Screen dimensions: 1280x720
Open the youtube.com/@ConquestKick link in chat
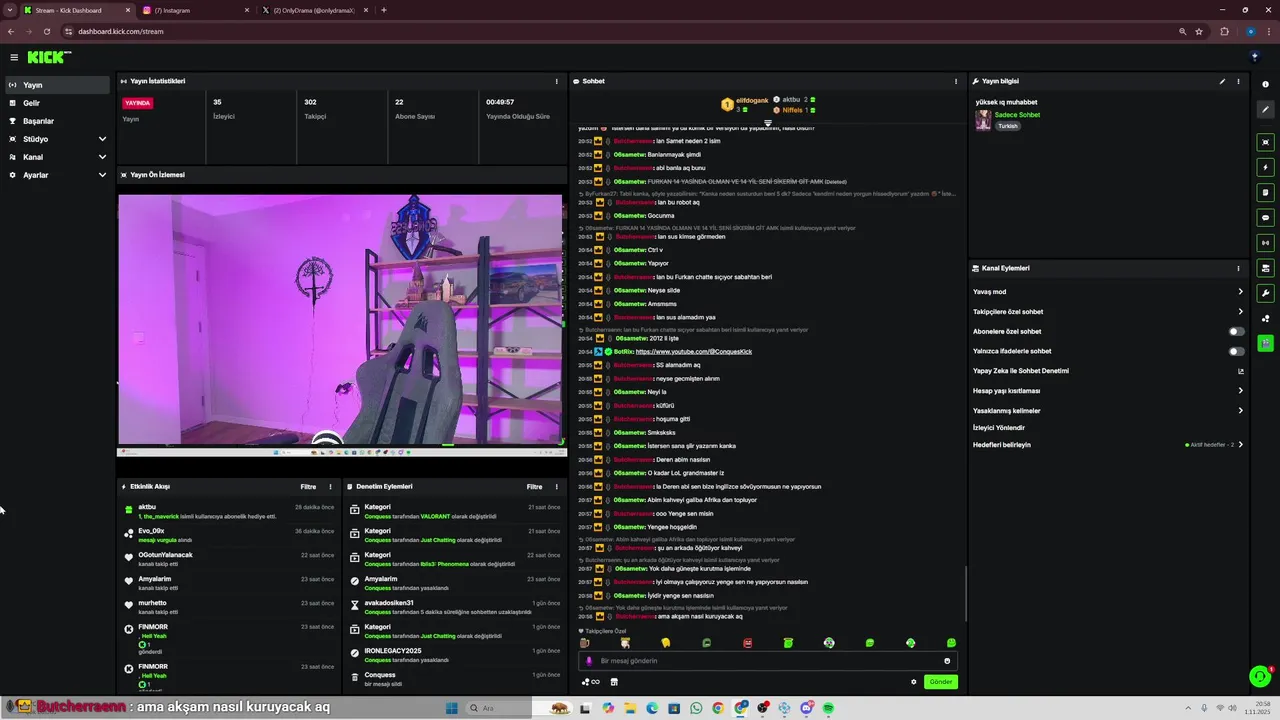[x=693, y=352]
